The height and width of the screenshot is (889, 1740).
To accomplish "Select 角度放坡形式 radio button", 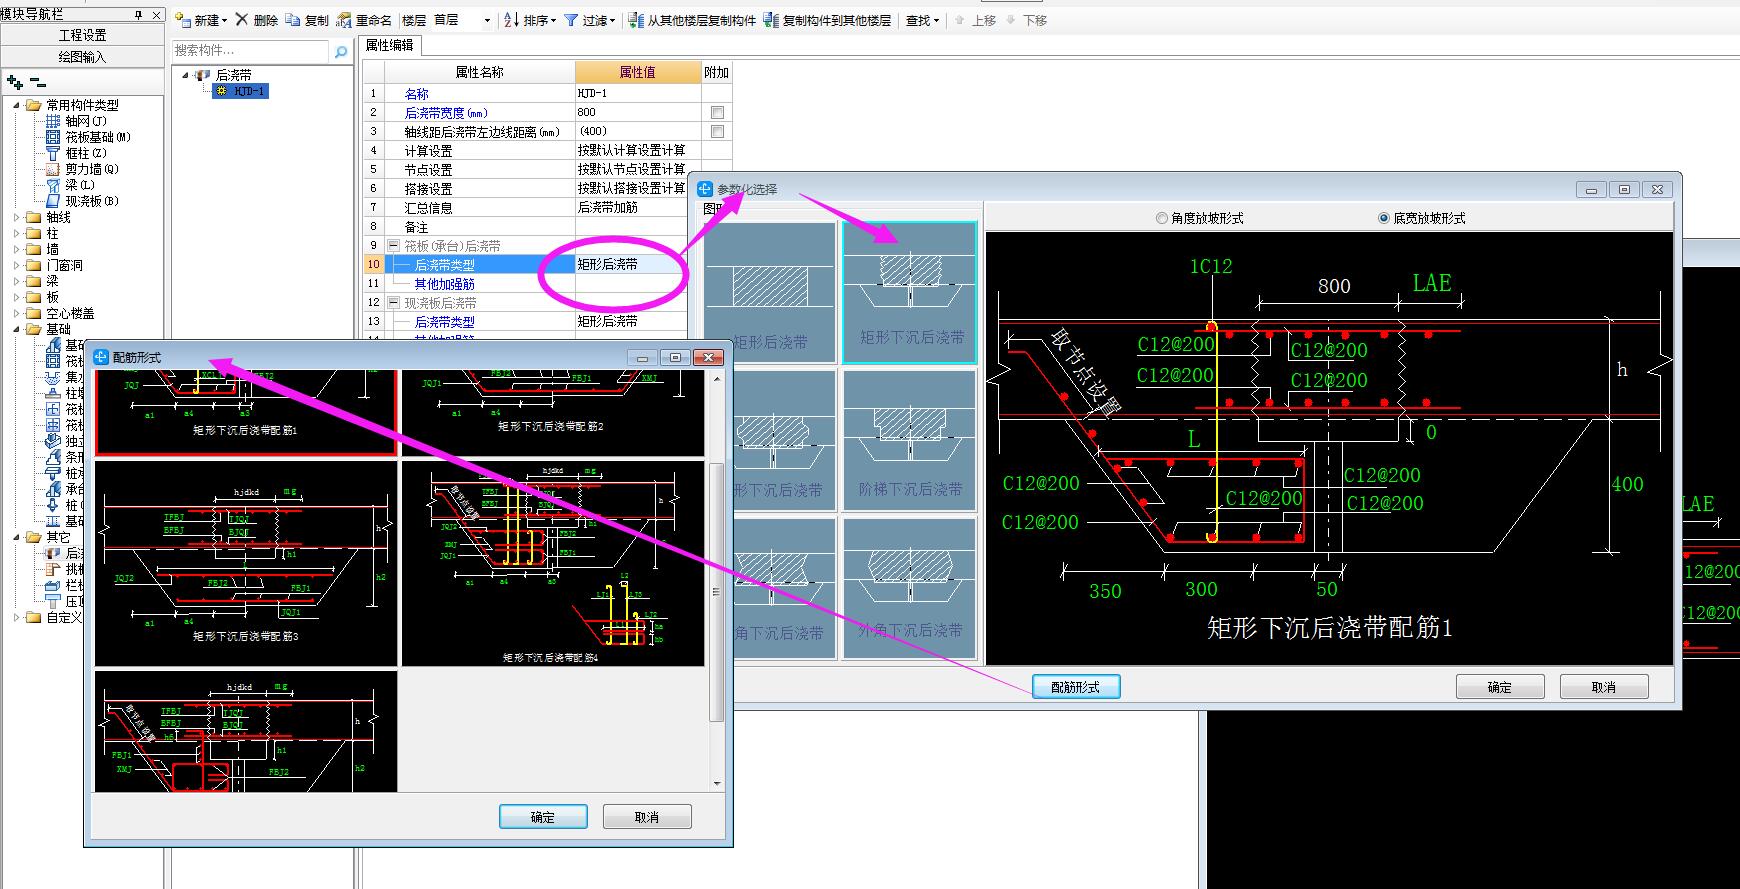I will tap(1161, 218).
